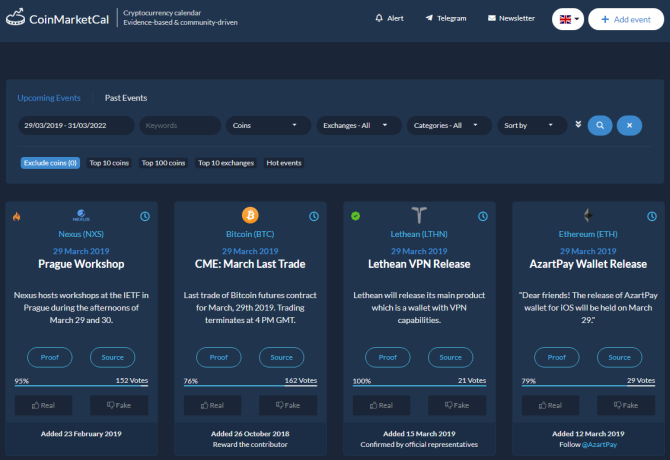This screenshot has width=670, height=460.
Task: Click the Newsletter envelope icon
Action: click(492, 18)
